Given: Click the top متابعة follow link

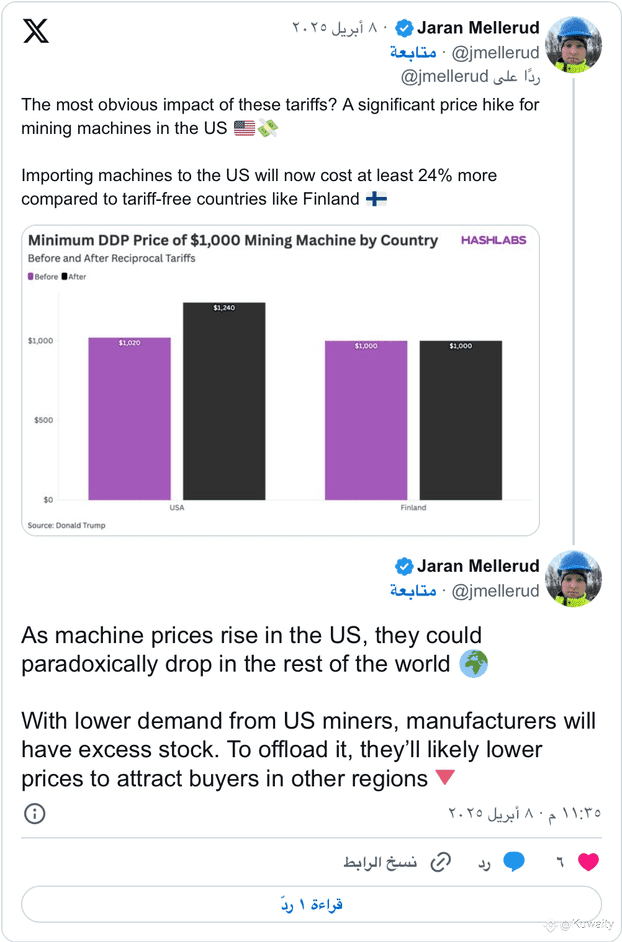Looking at the screenshot, I should [413, 52].
